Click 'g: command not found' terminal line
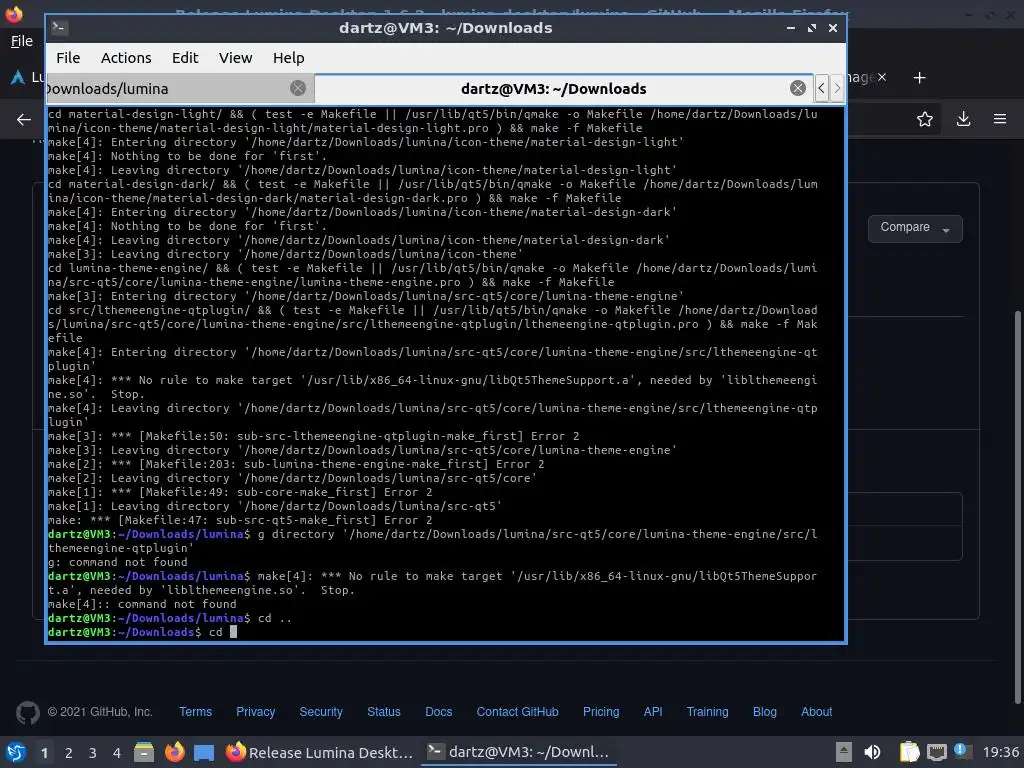This screenshot has height=768, width=1024. 118,562
